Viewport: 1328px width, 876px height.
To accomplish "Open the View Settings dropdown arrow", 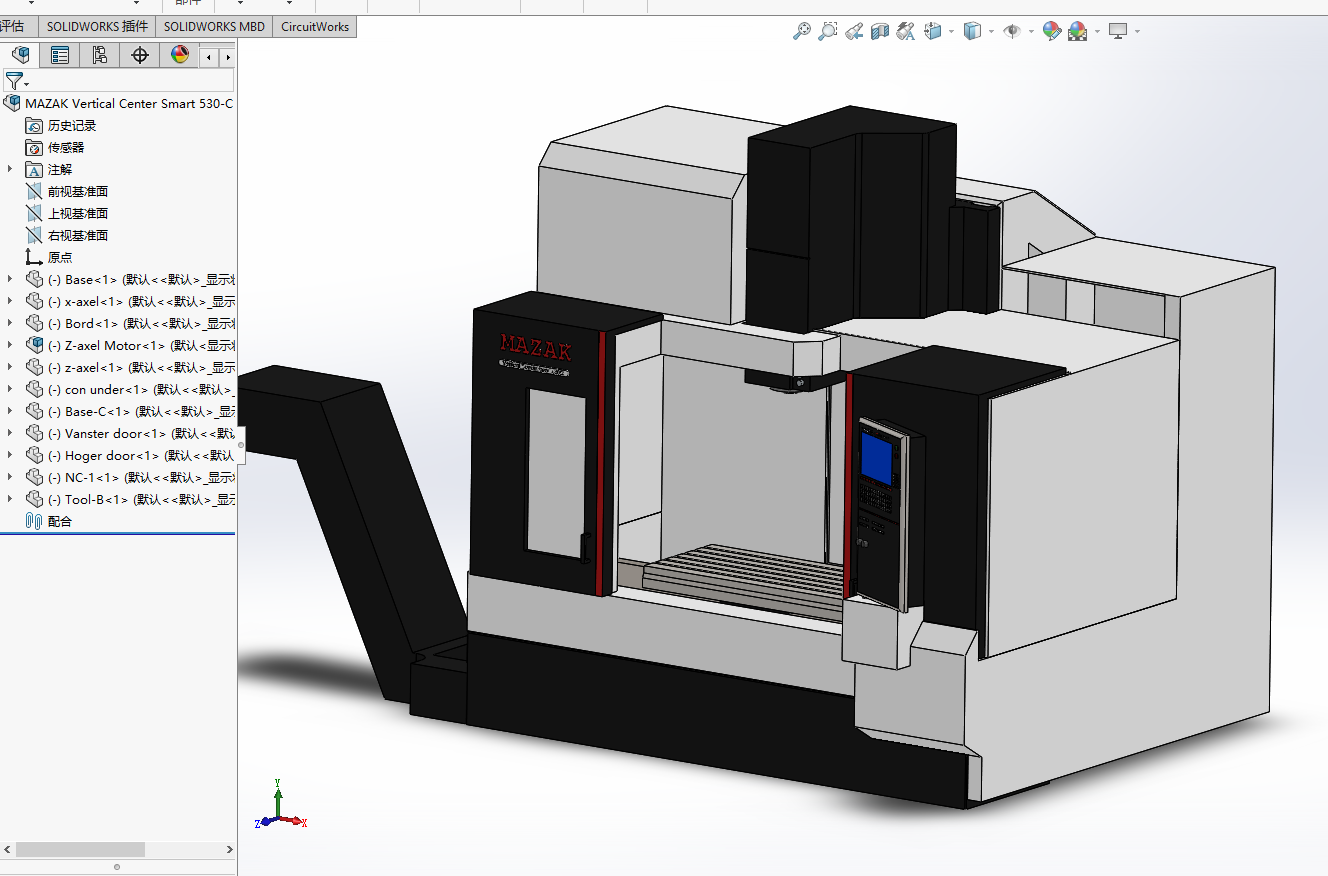I will 1137,31.
